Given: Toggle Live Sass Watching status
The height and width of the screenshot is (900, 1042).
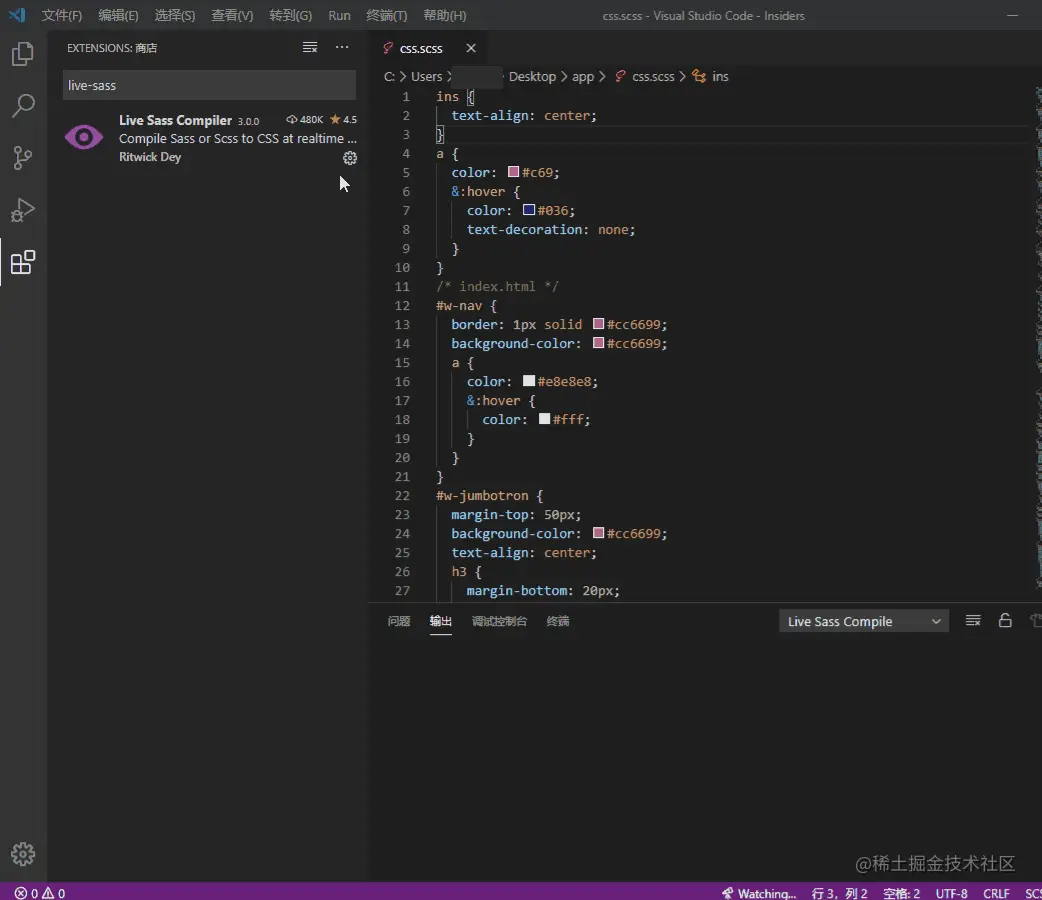Looking at the screenshot, I should click(x=759, y=893).
